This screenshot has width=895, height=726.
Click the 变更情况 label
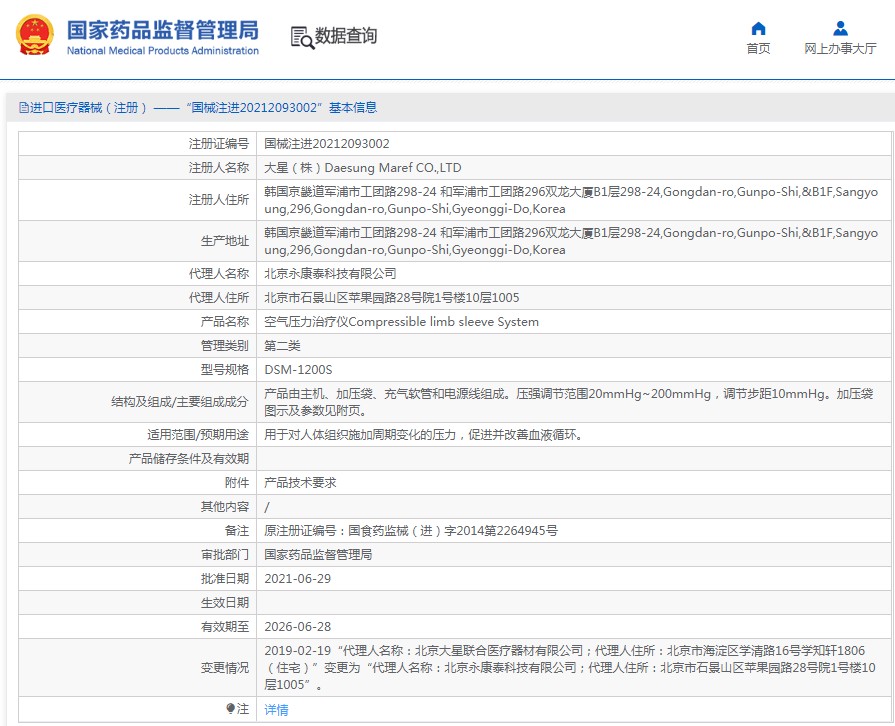click(225, 668)
